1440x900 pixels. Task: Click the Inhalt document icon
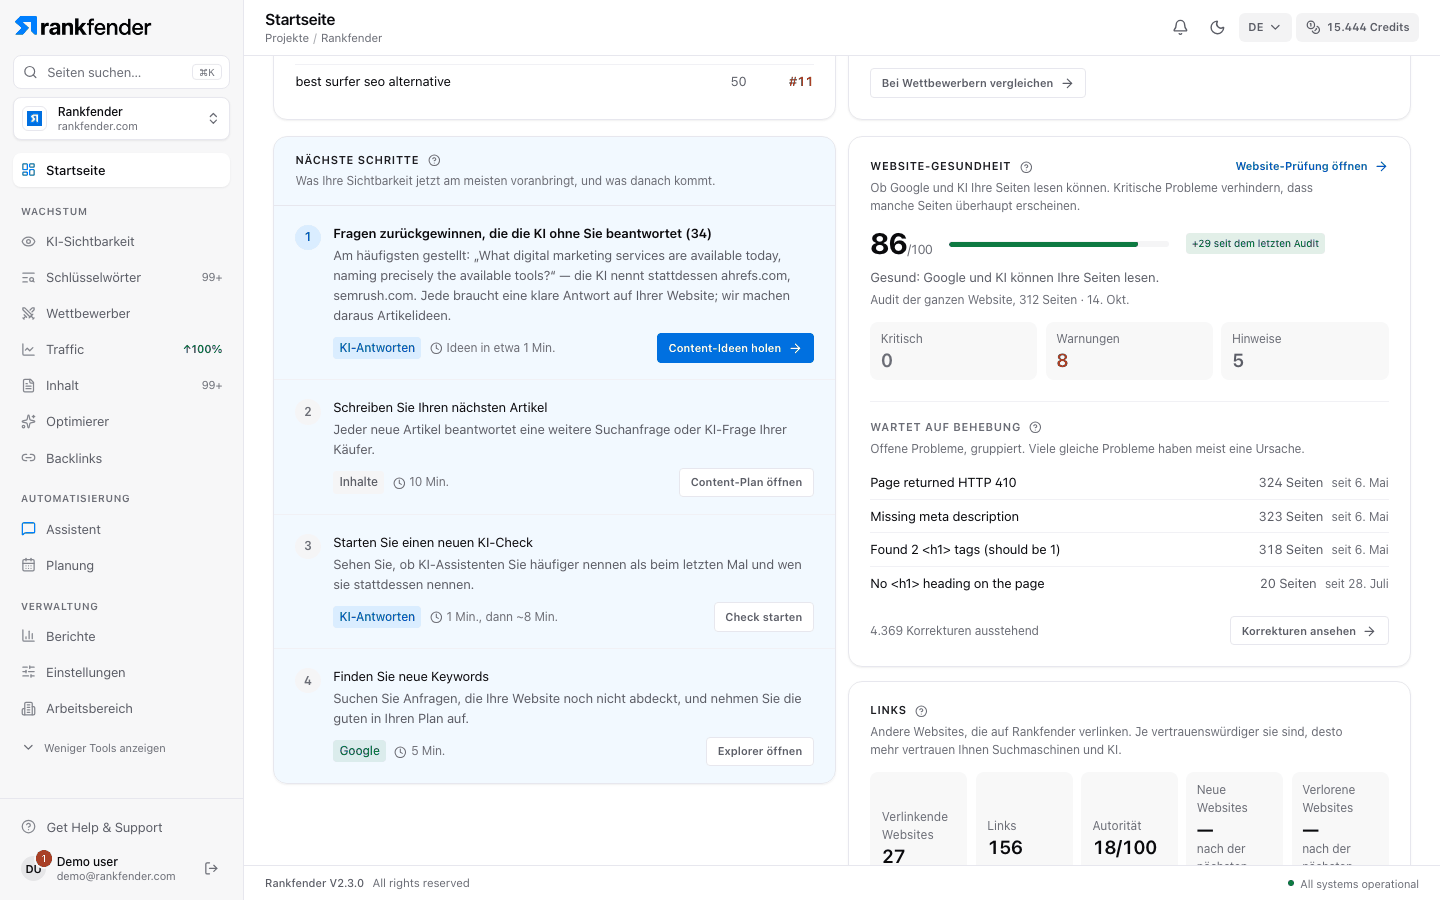28,385
